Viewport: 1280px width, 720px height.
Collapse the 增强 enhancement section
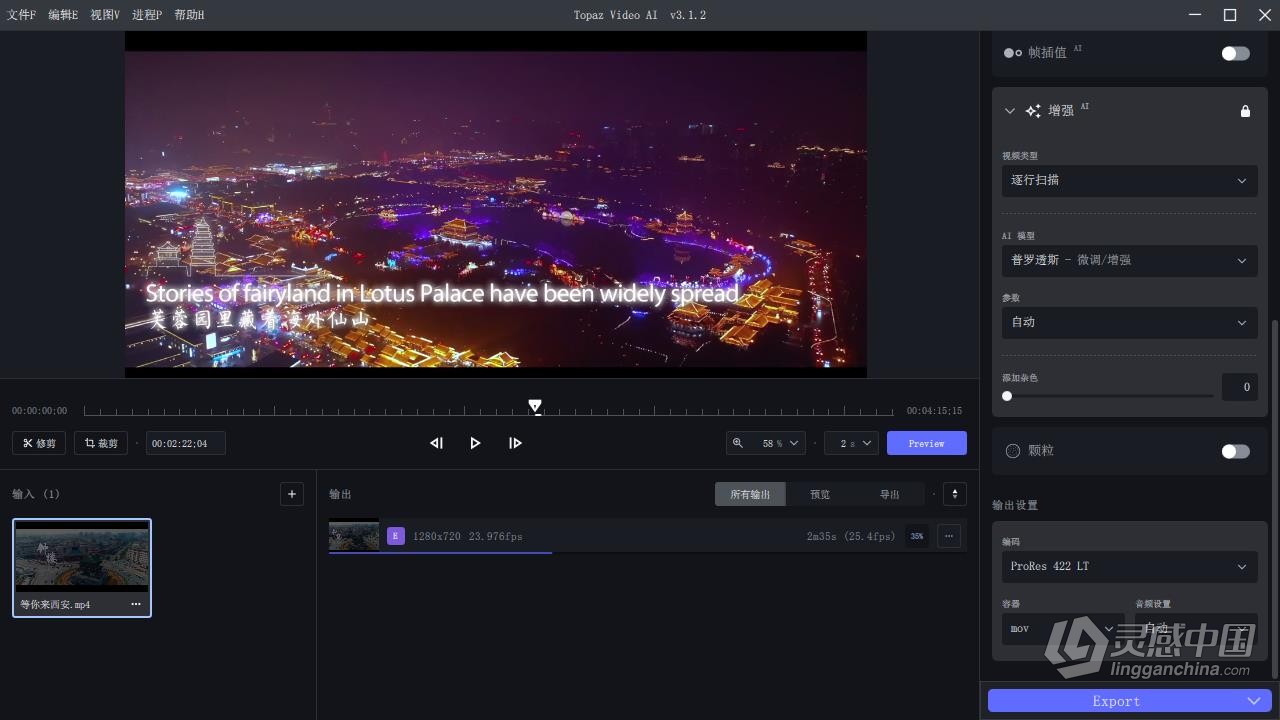tap(1009, 111)
